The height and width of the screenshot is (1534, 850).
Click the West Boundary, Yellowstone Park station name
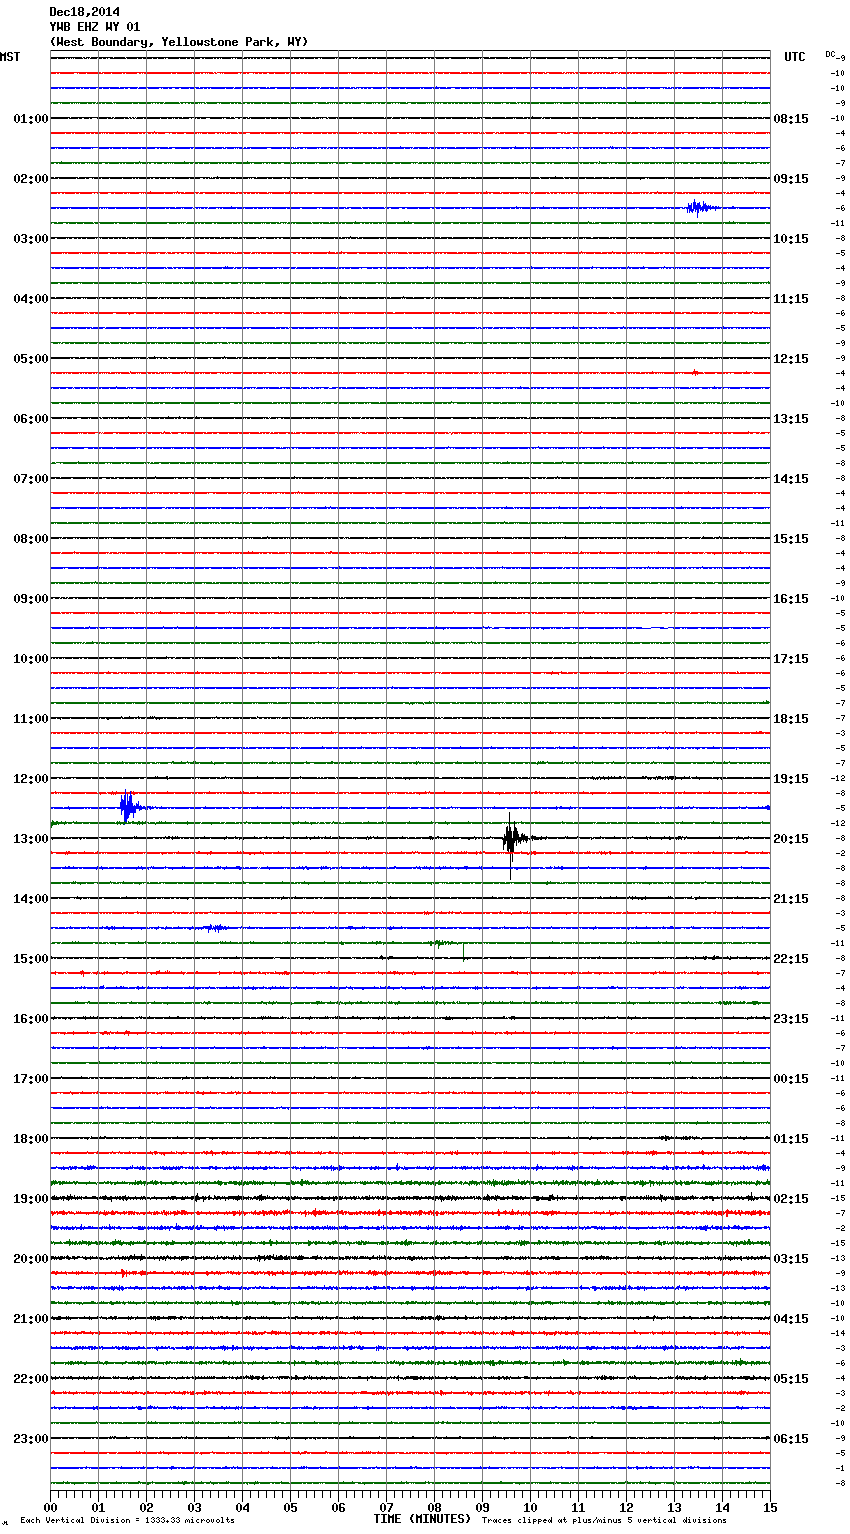click(179, 42)
